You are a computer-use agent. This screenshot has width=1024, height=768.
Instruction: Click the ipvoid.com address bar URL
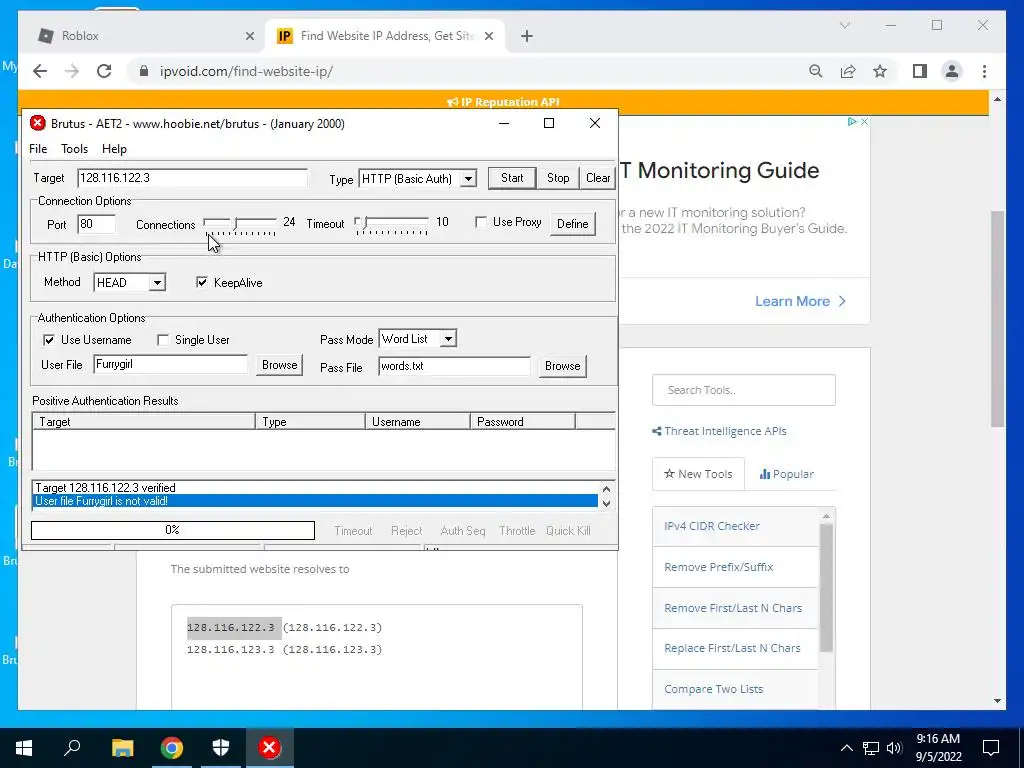tap(246, 71)
